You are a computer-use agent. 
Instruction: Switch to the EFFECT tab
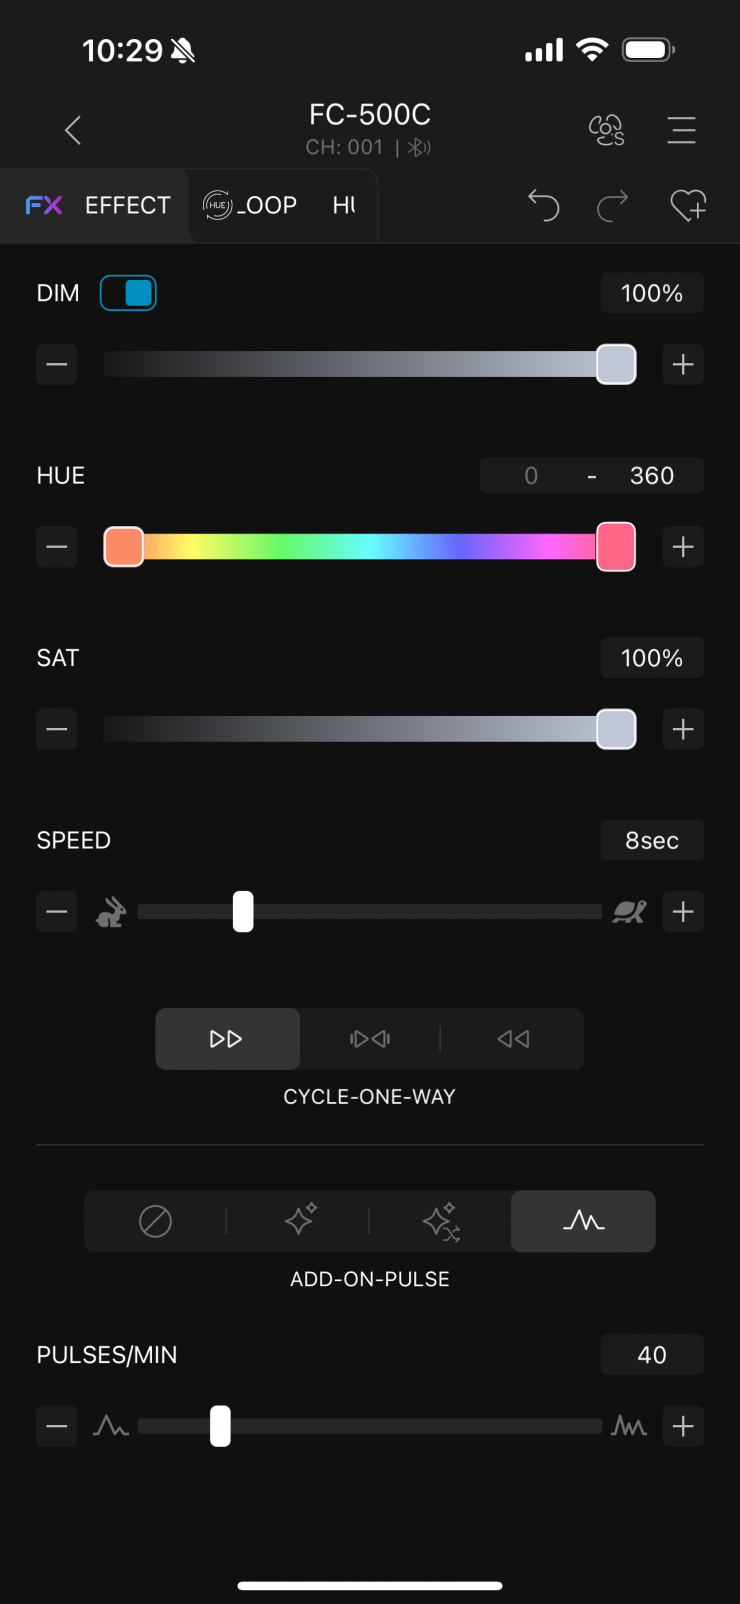pos(98,205)
